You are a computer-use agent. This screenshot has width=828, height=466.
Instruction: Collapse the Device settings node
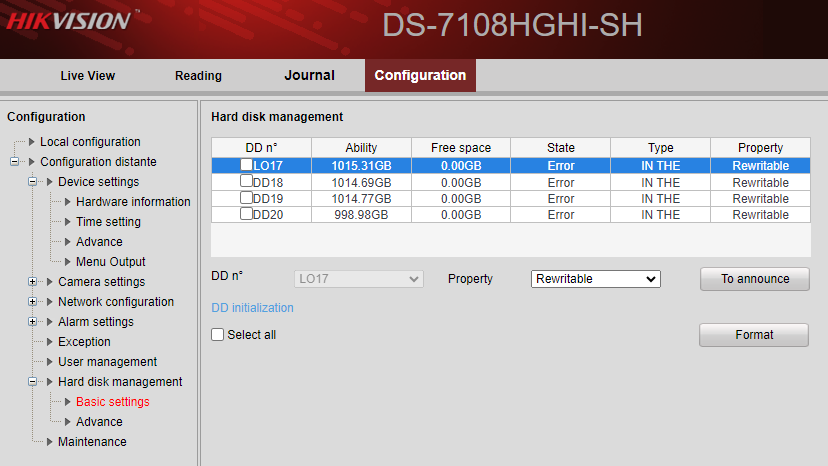(x=33, y=182)
